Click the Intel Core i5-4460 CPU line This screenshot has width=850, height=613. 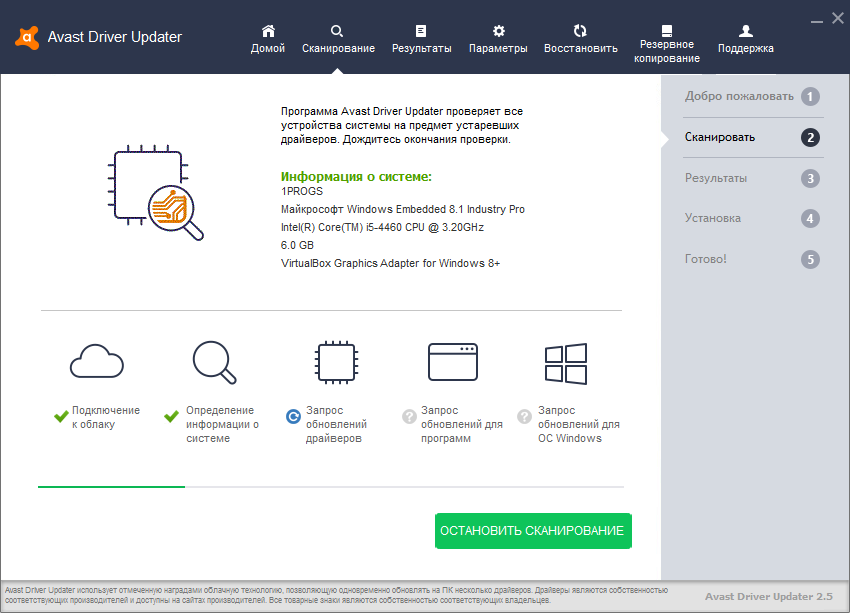tap(382, 227)
